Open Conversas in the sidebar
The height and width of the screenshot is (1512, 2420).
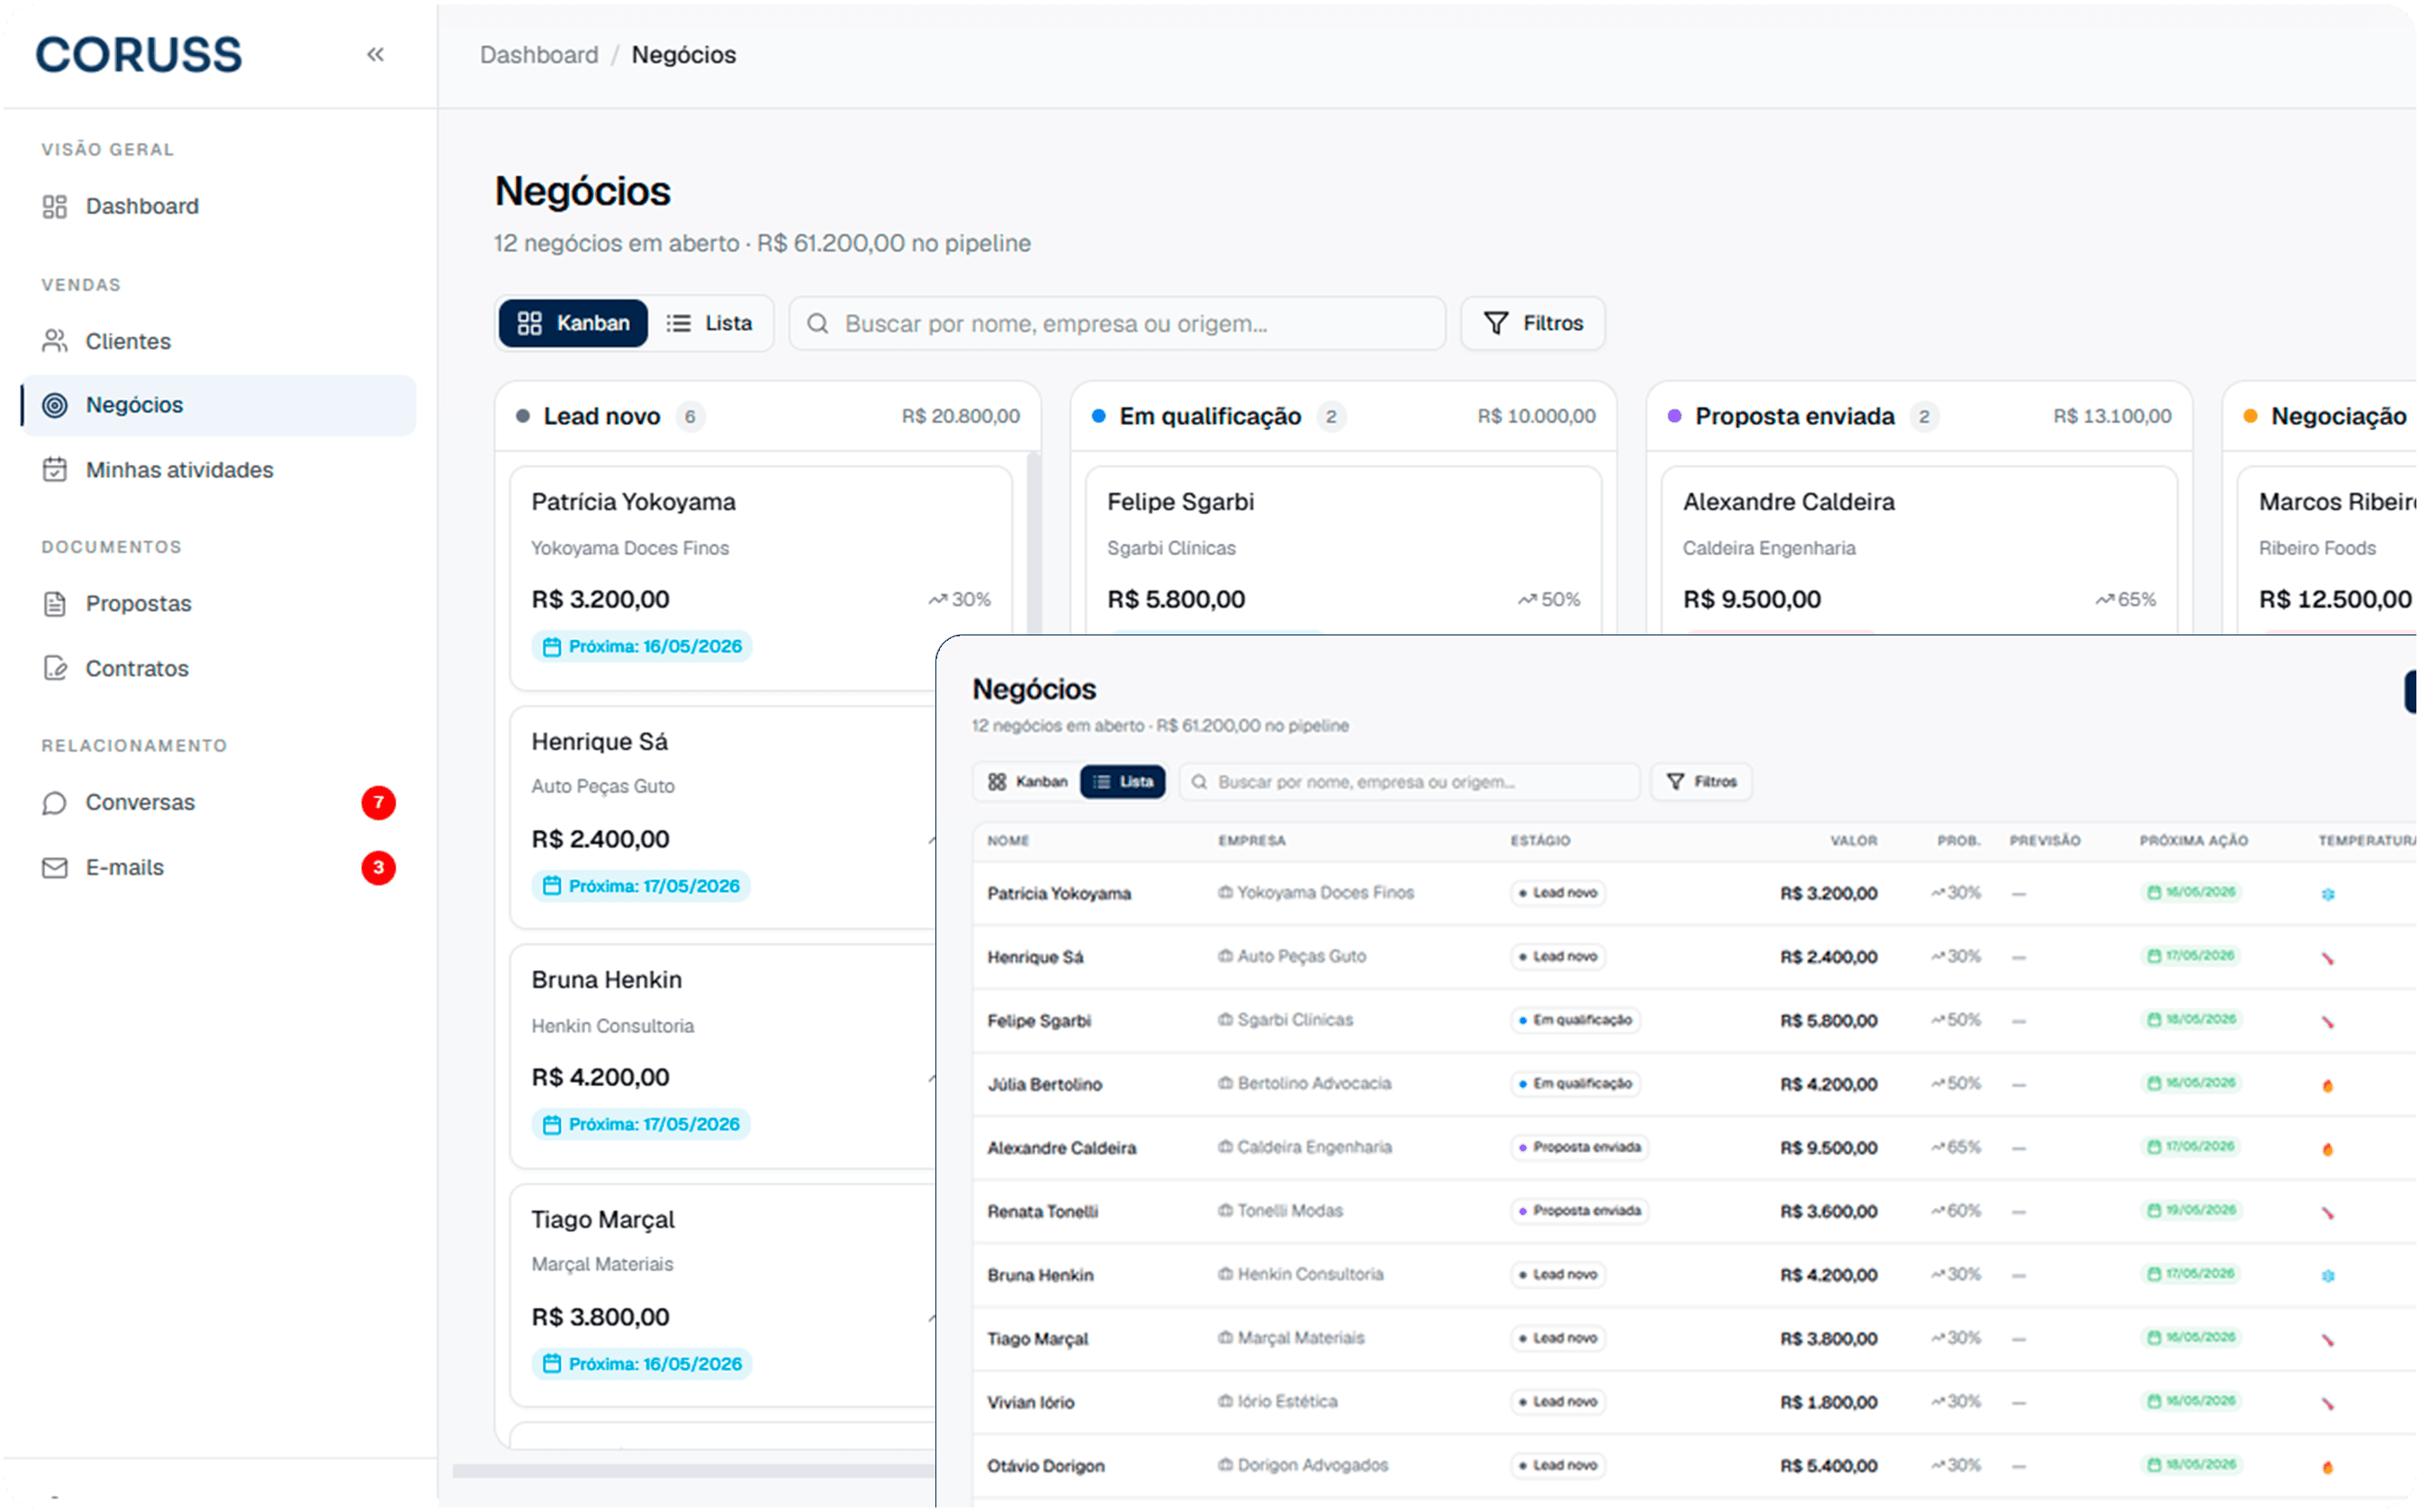[219, 803]
